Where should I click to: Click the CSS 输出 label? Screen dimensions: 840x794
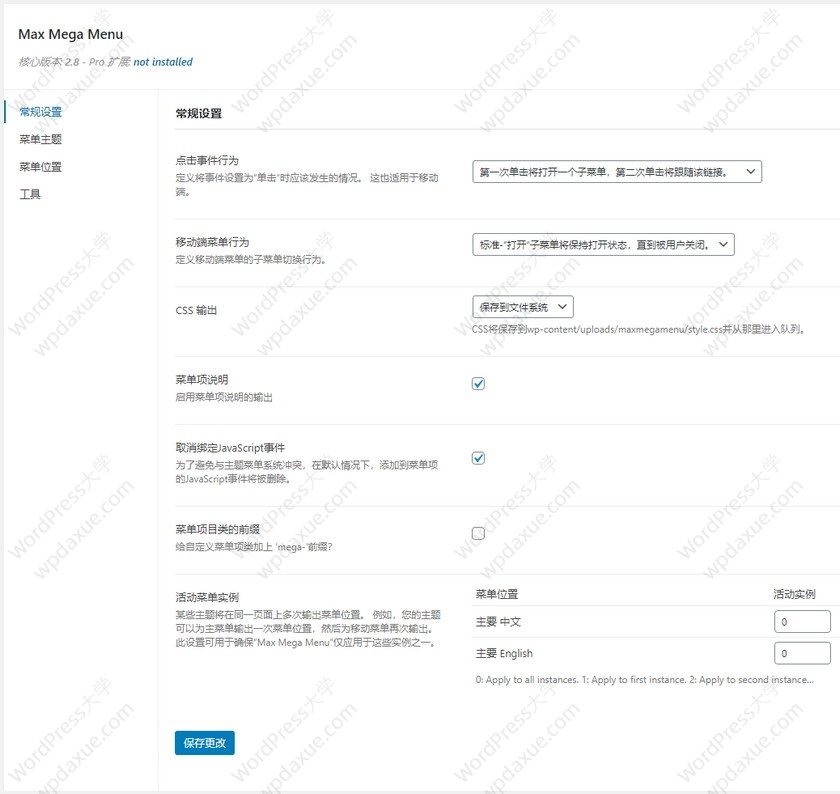coord(196,310)
